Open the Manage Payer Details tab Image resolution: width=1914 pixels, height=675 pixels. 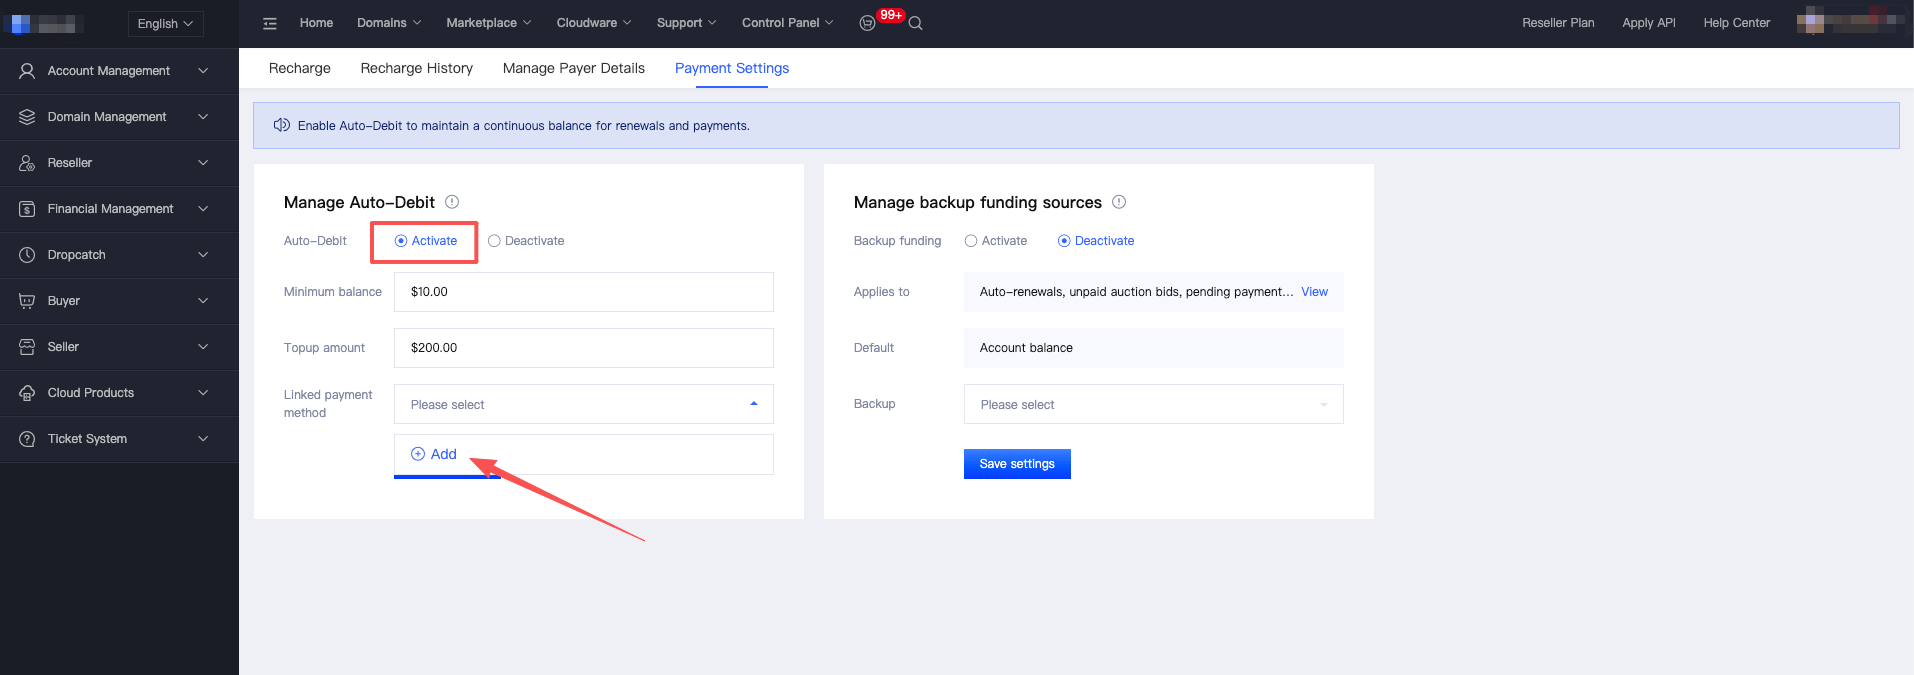(573, 68)
